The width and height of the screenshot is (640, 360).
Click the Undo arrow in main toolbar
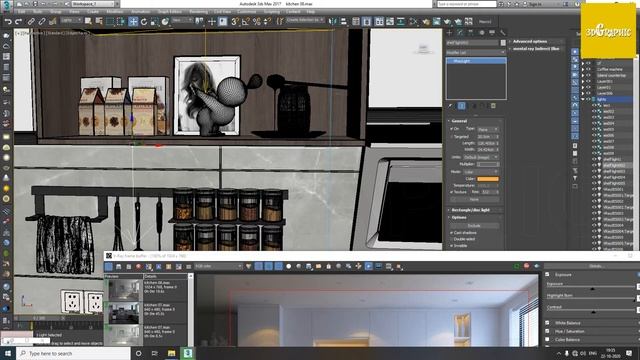click(x=8, y=21)
